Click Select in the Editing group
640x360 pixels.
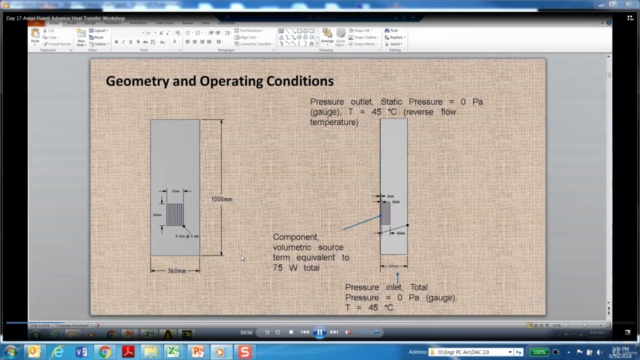pyautogui.click(x=393, y=44)
